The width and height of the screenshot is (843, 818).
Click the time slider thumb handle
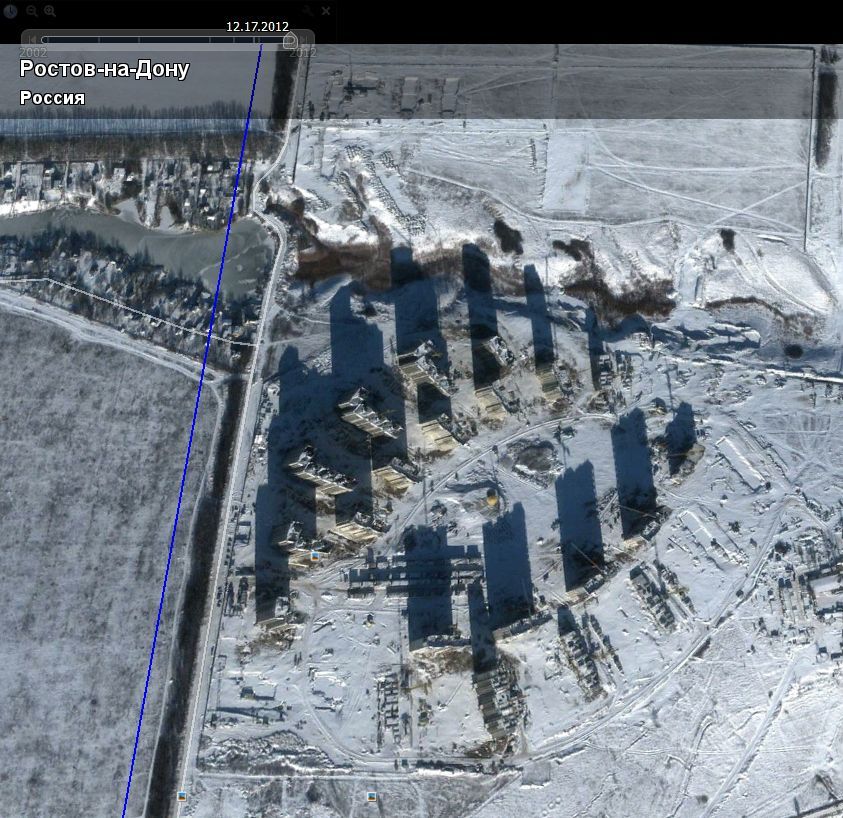(290, 40)
